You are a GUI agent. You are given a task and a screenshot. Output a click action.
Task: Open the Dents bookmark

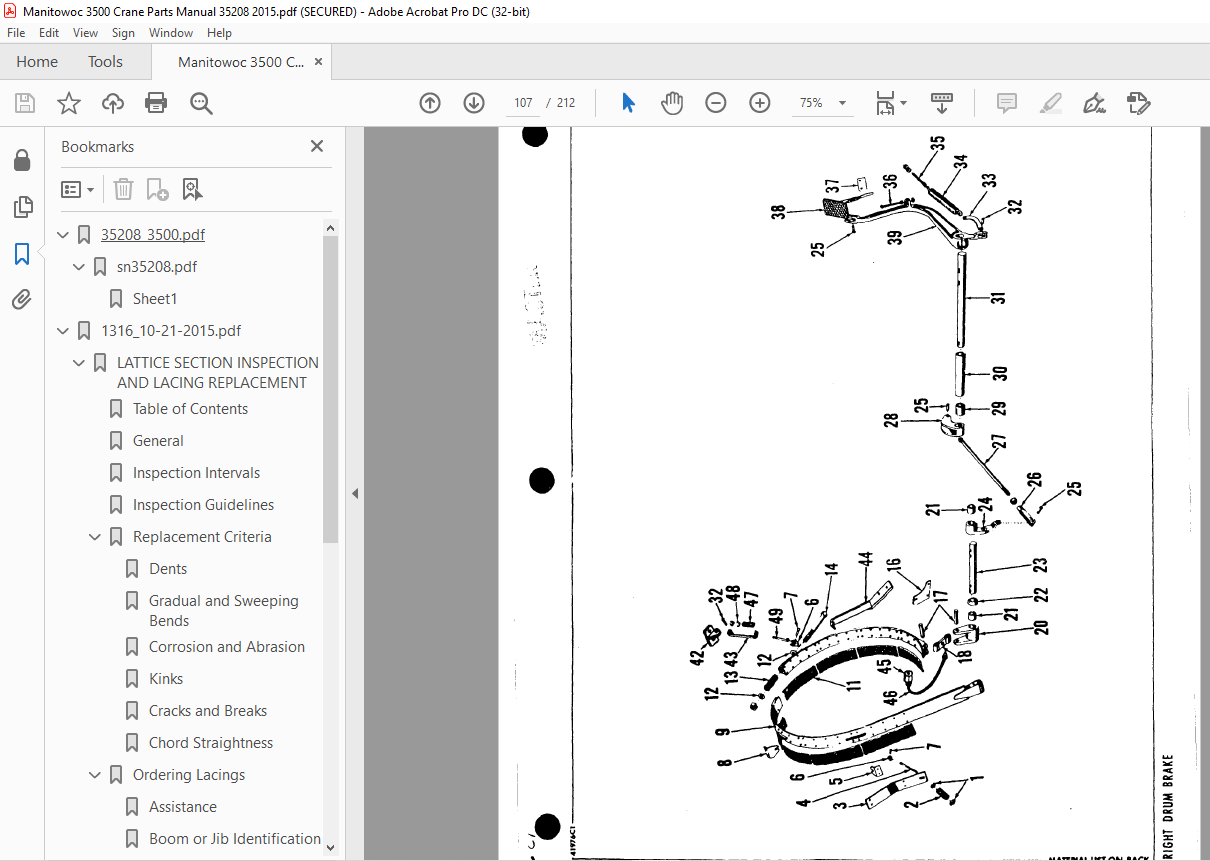click(x=168, y=569)
